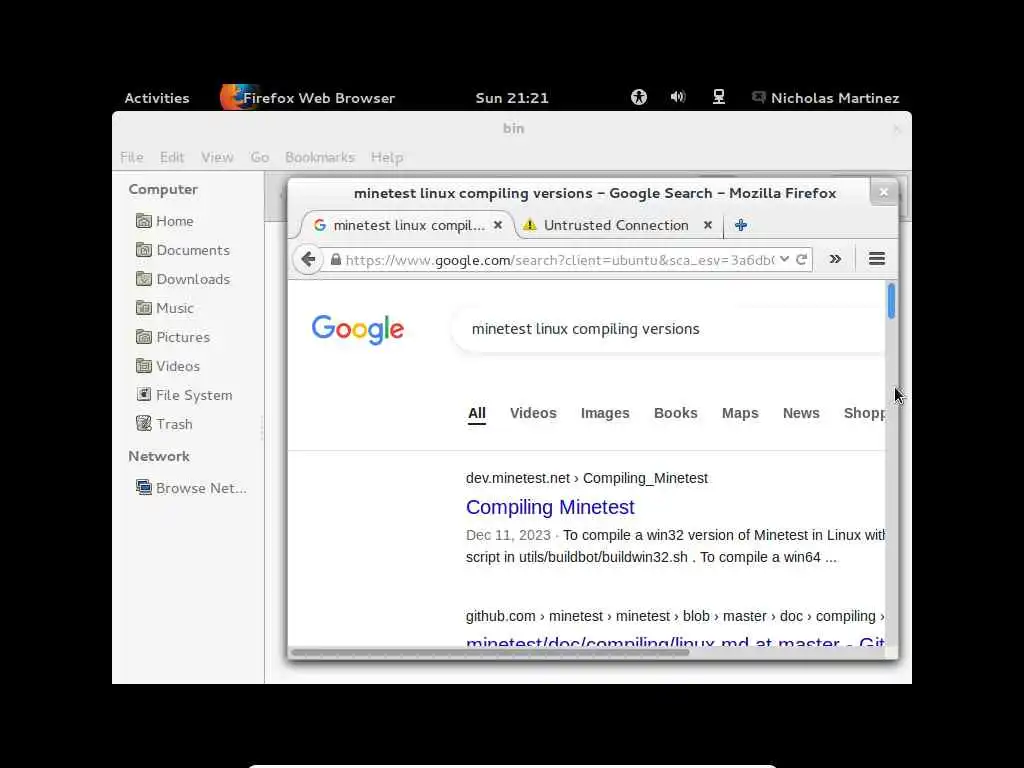Click the Google search query field
The image size is (1024, 768).
(x=668, y=328)
